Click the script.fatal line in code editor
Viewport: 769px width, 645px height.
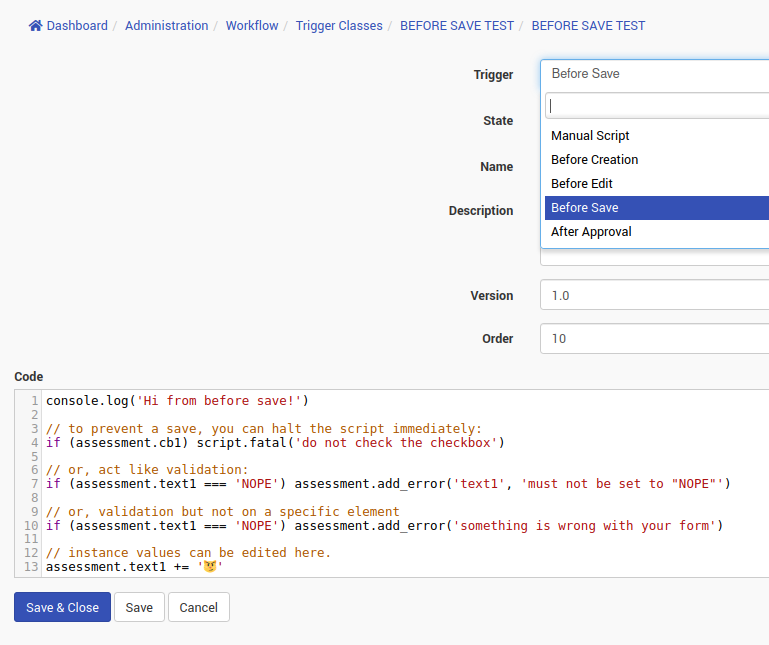coord(275,442)
